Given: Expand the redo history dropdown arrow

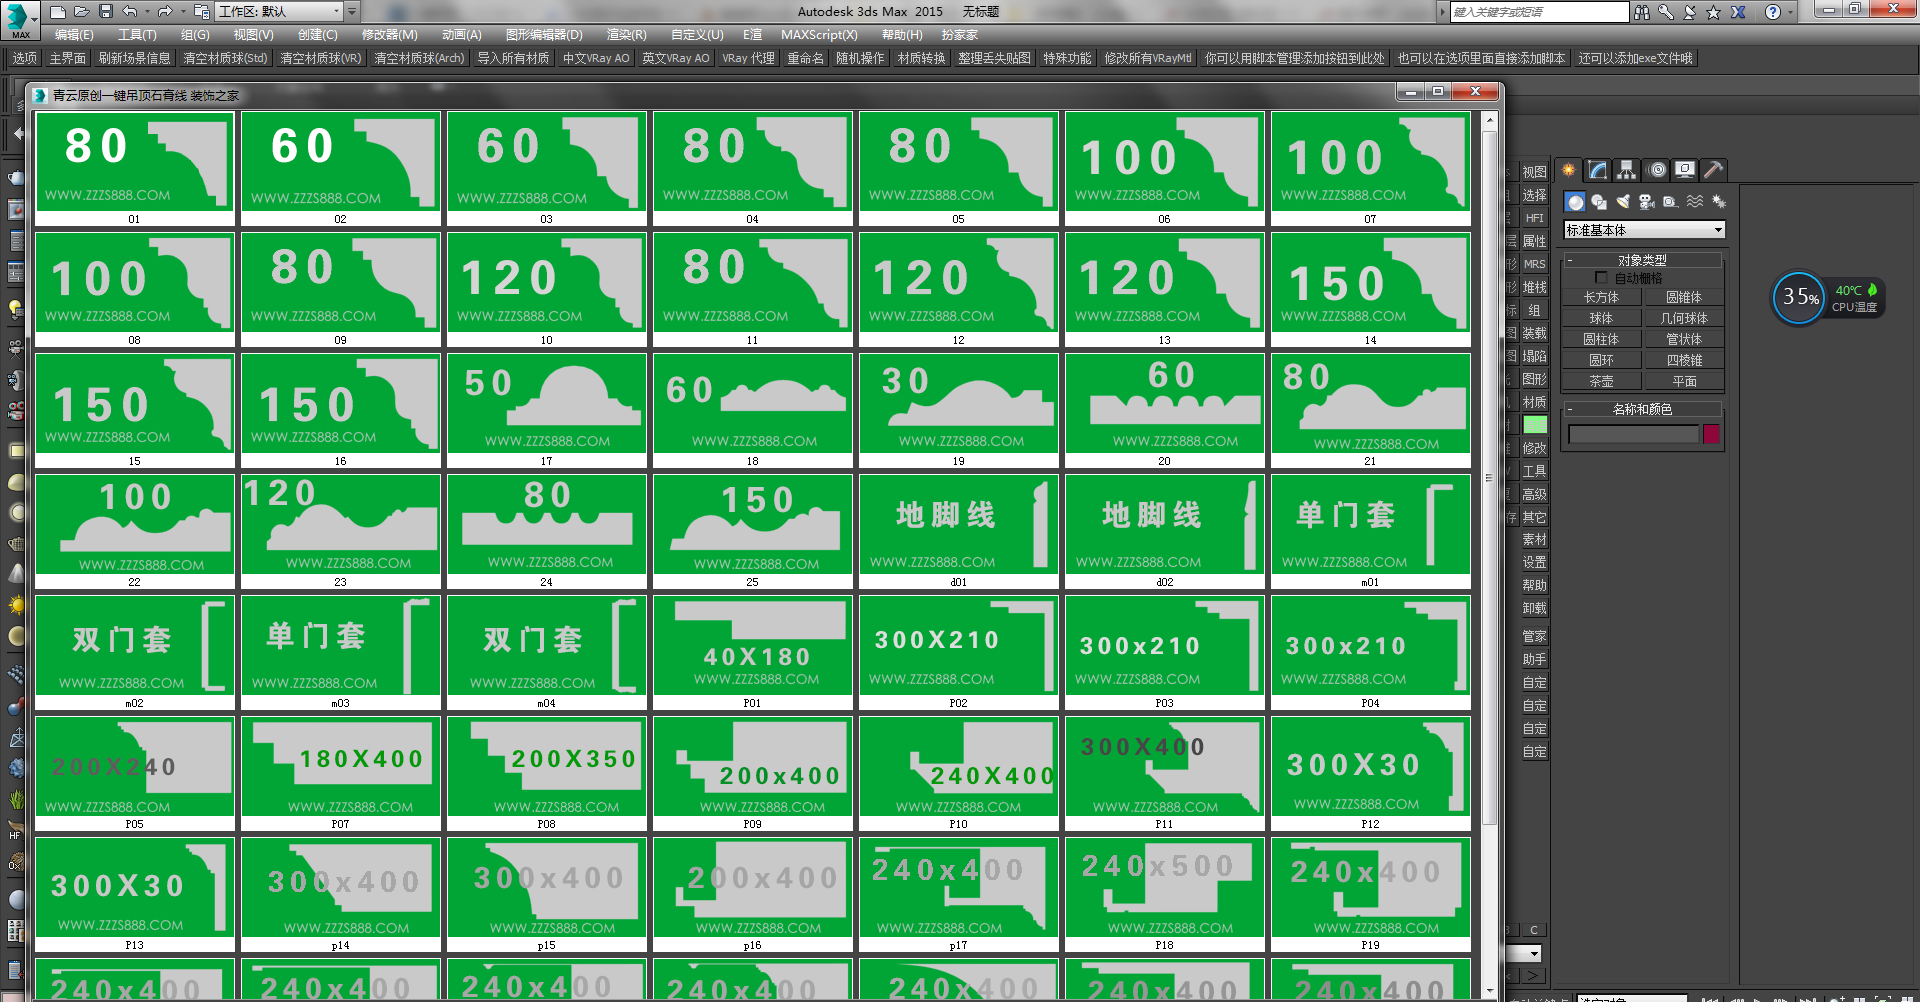Looking at the screenshot, I should tap(182, 12).
